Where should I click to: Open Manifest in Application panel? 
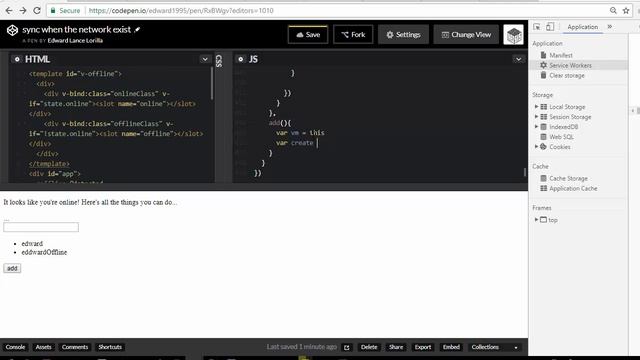point(561,55)
